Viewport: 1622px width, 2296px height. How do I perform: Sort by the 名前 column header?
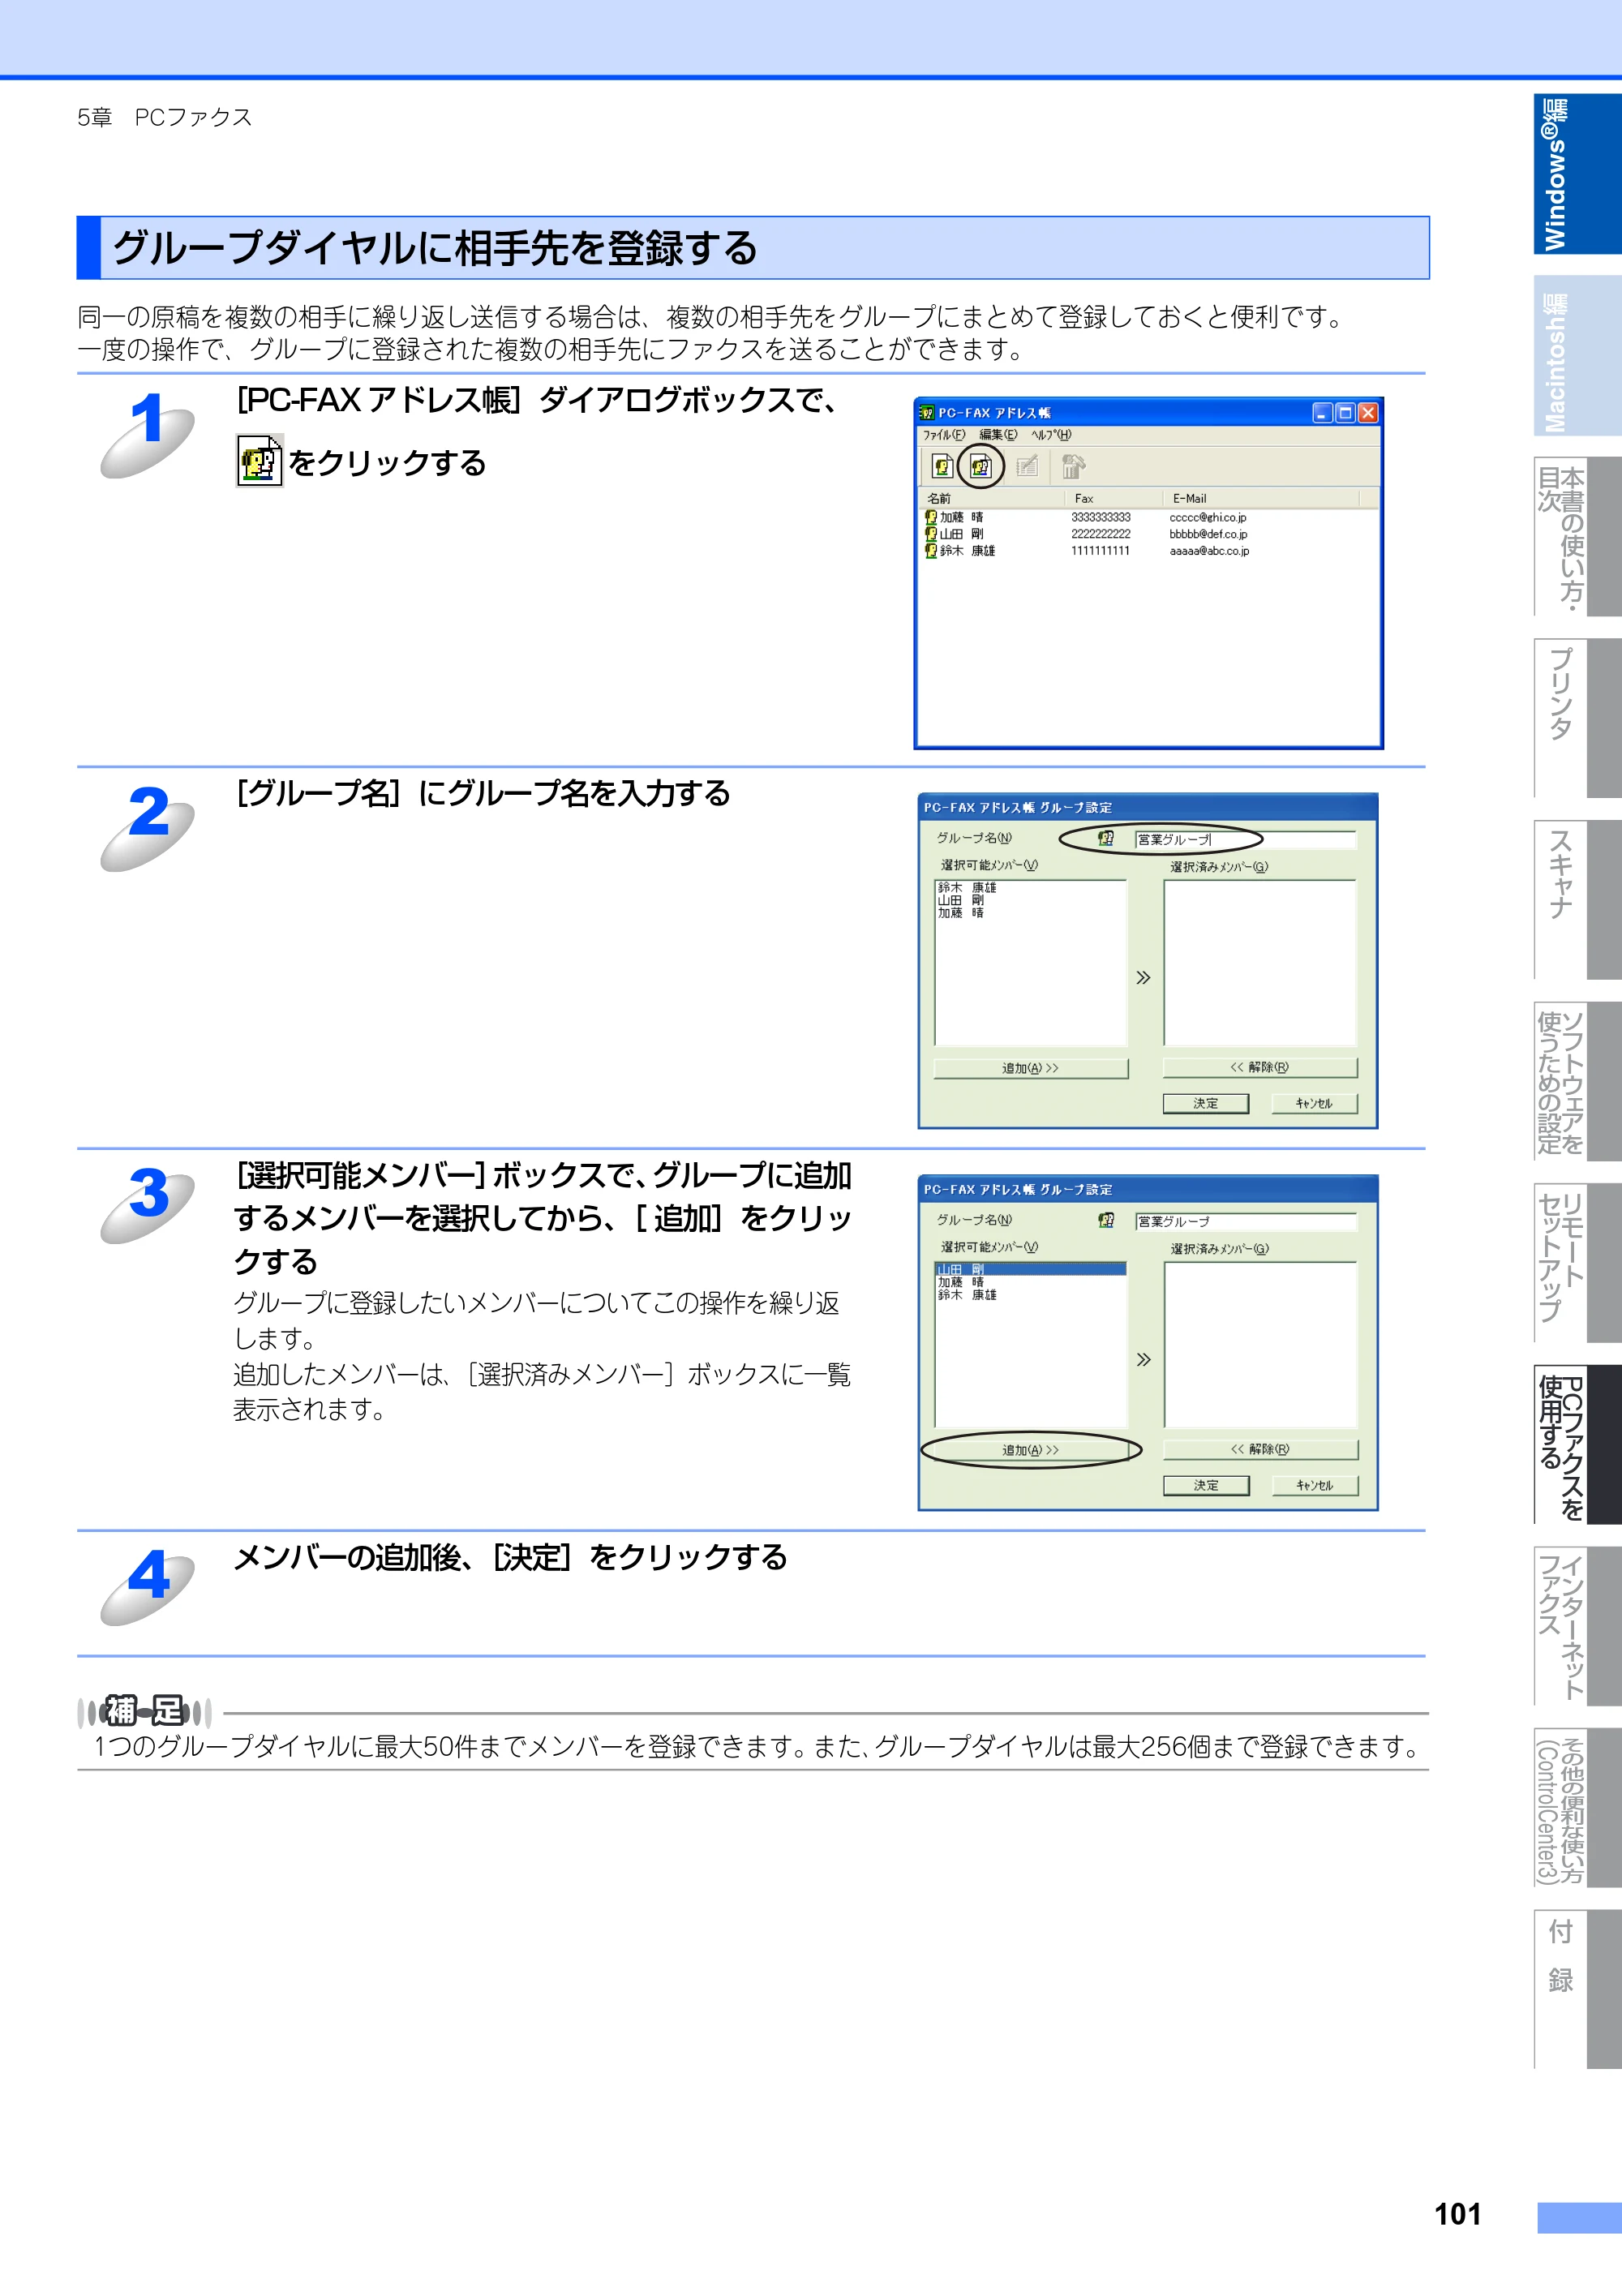pyautogui.click(x=991, y=498)
